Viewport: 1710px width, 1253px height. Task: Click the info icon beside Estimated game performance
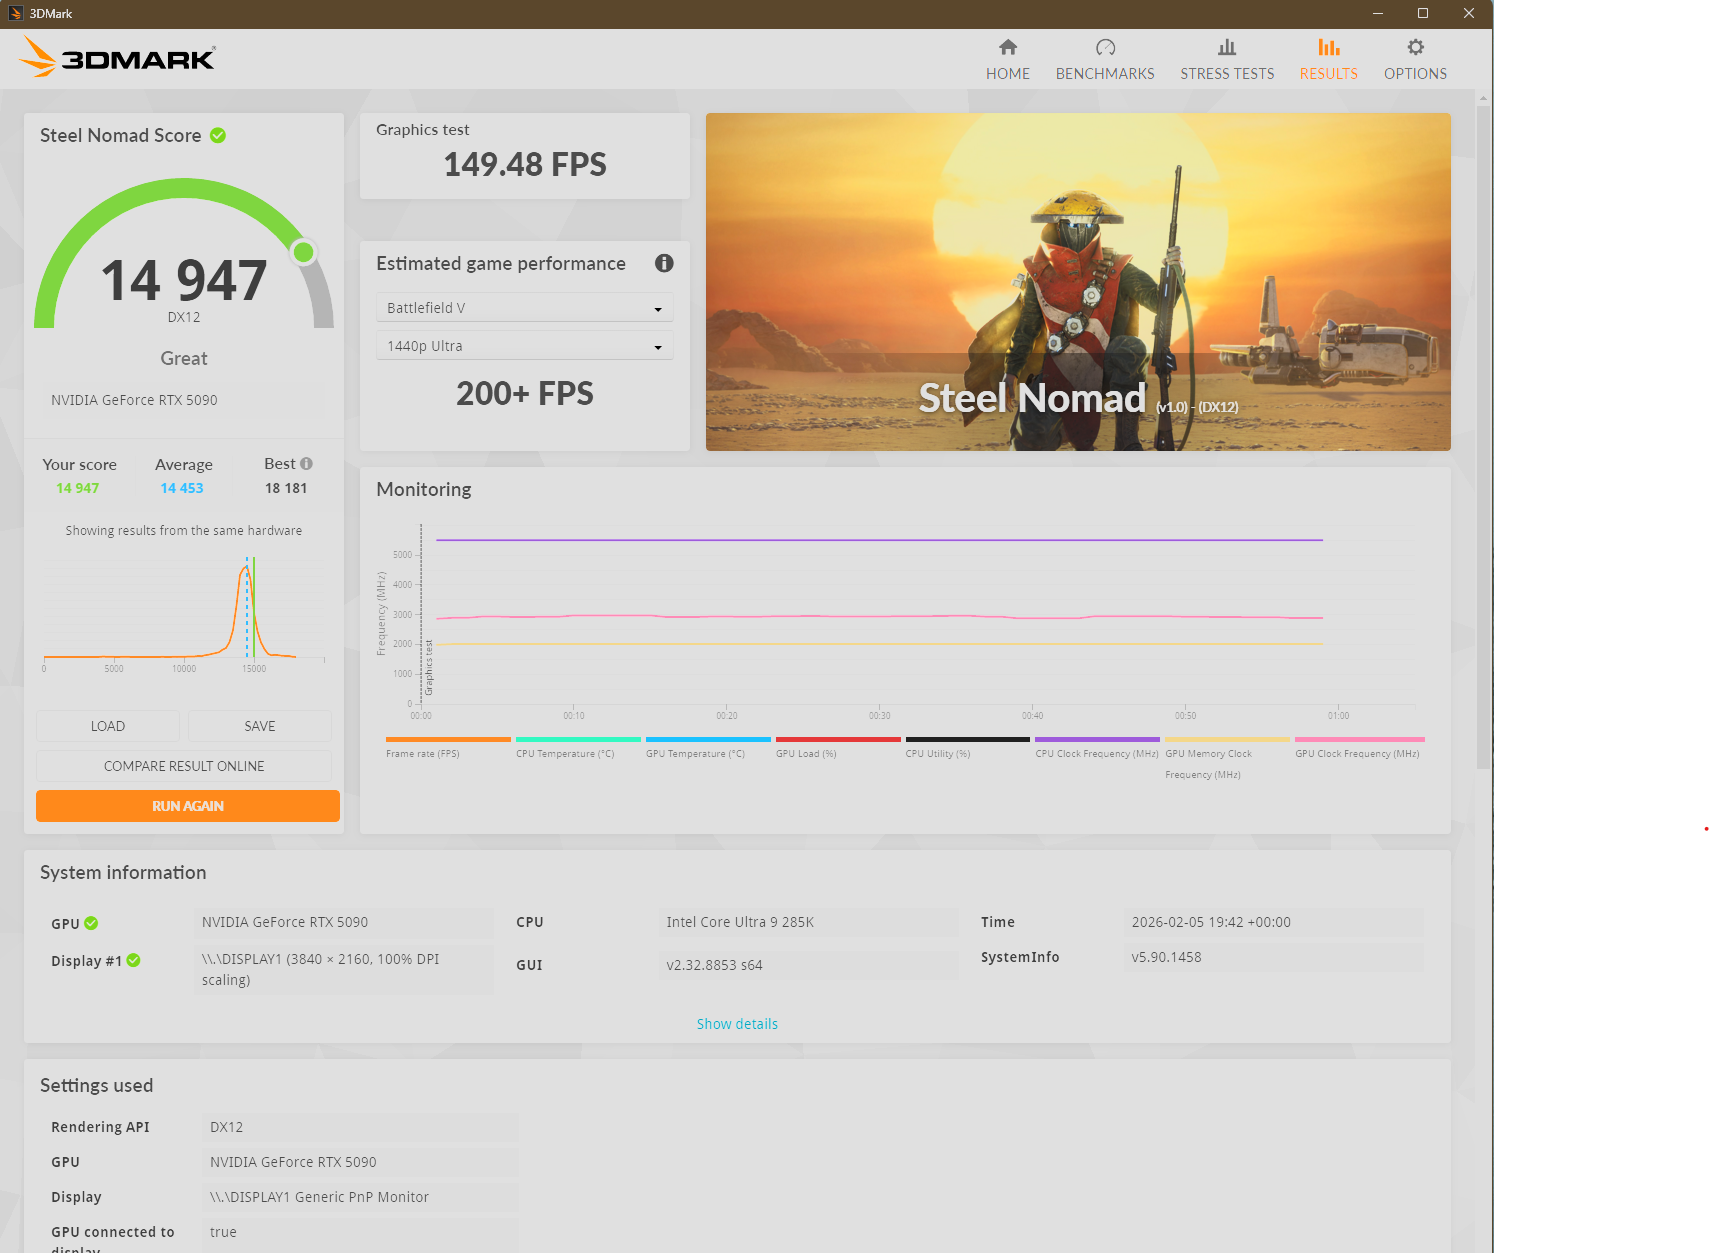(664, 263)
